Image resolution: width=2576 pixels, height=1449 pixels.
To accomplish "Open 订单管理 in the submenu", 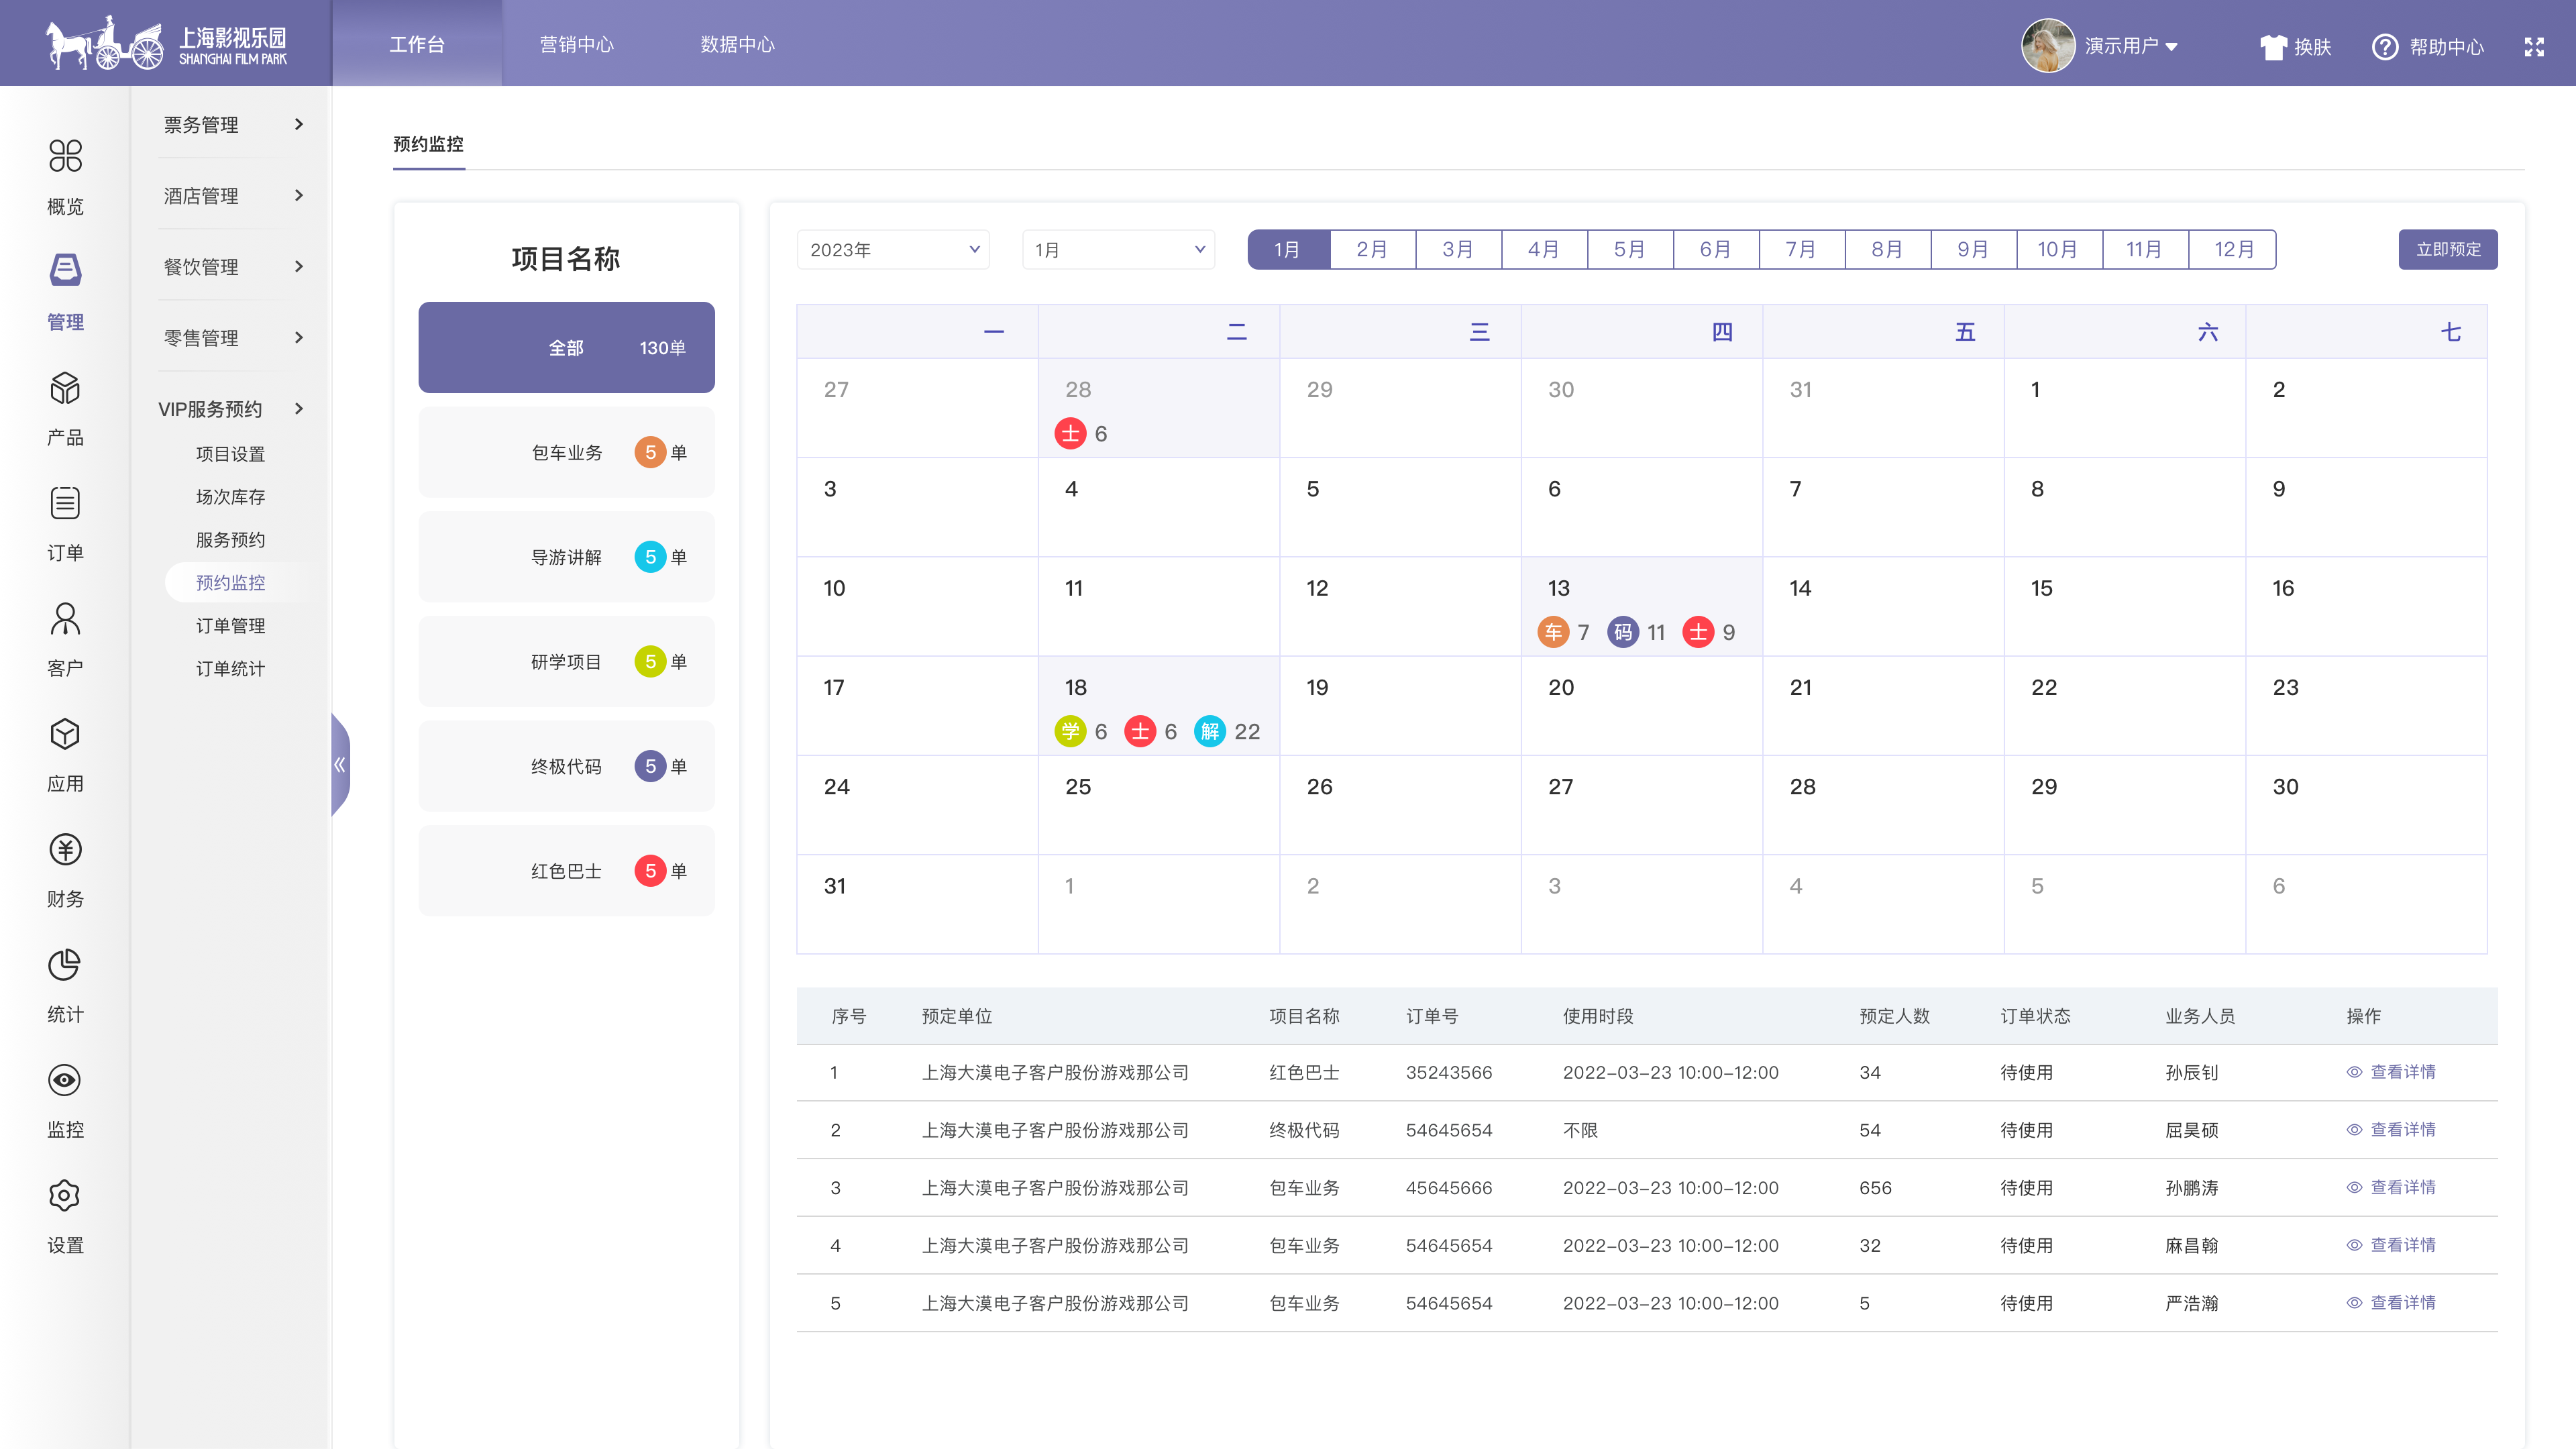I will click(230, 626).
